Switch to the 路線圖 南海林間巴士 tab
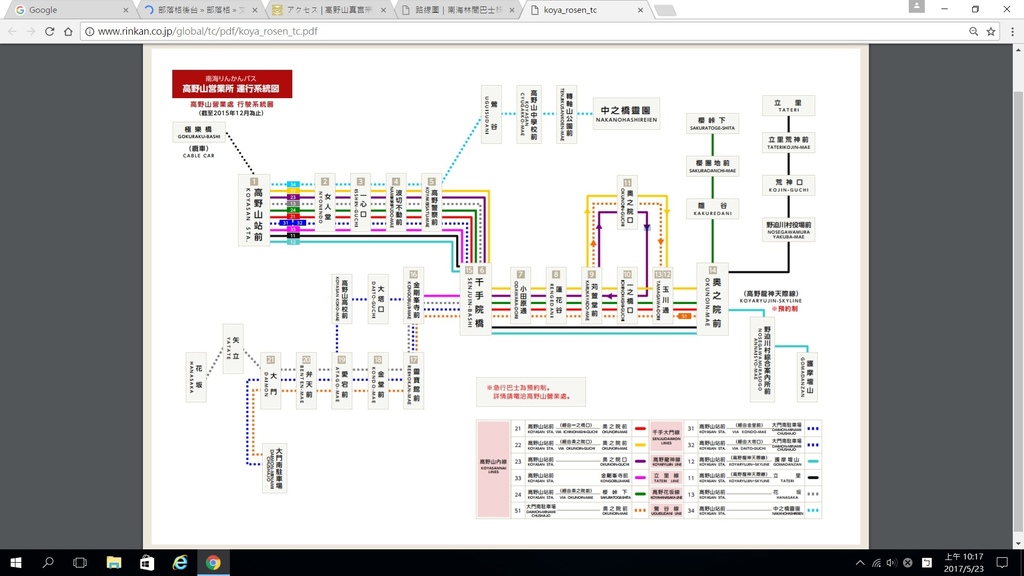The width and height of the screenshot is (1024, 576). click(455, 10)
